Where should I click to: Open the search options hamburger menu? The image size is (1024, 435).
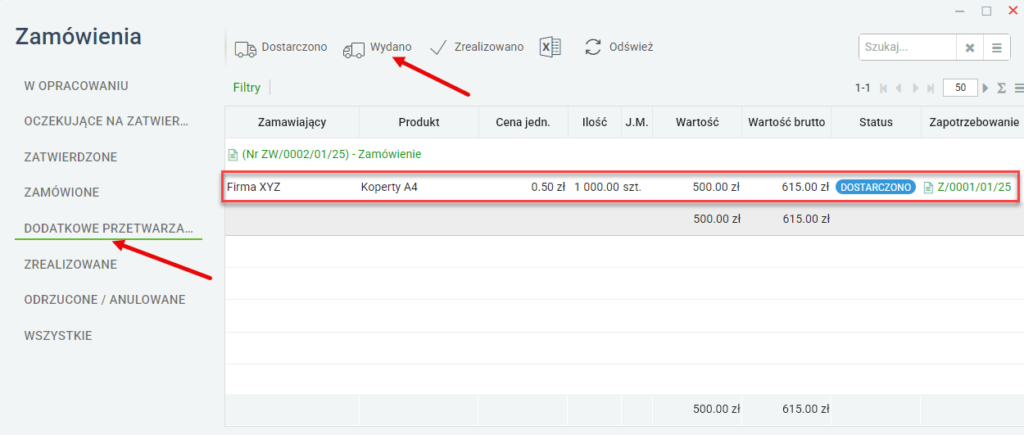click(997, 48)
